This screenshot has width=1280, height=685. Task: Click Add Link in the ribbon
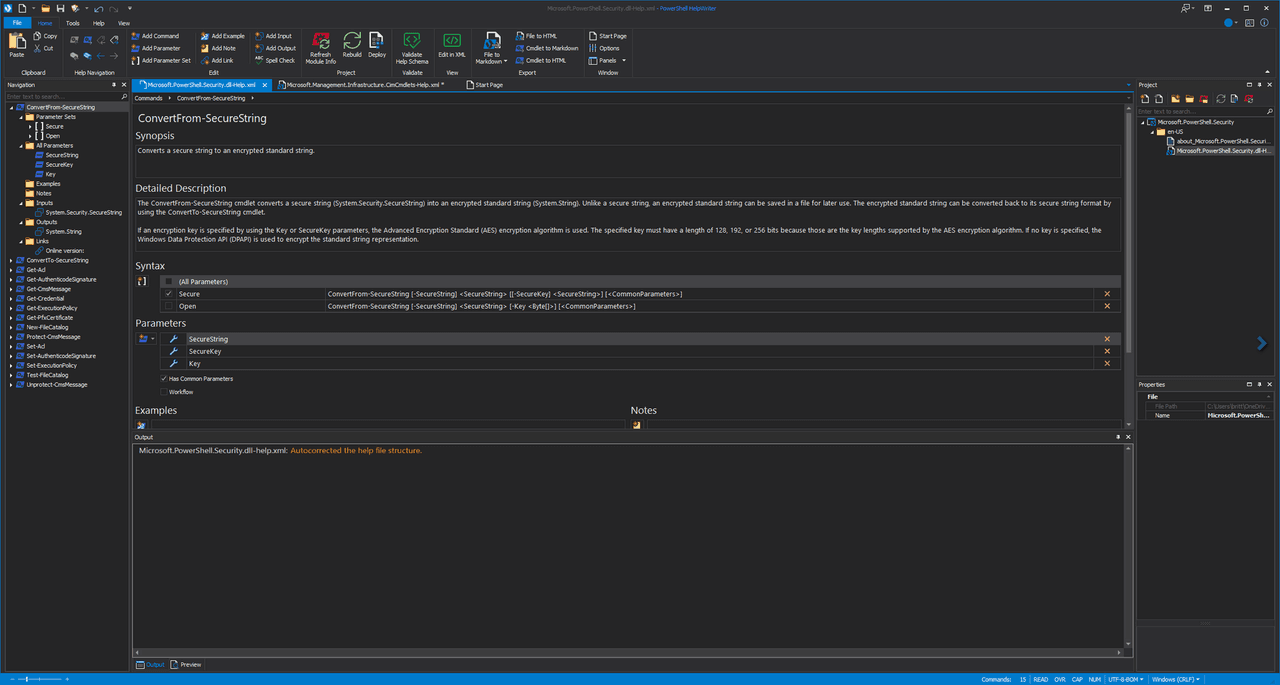click(217, 60)
